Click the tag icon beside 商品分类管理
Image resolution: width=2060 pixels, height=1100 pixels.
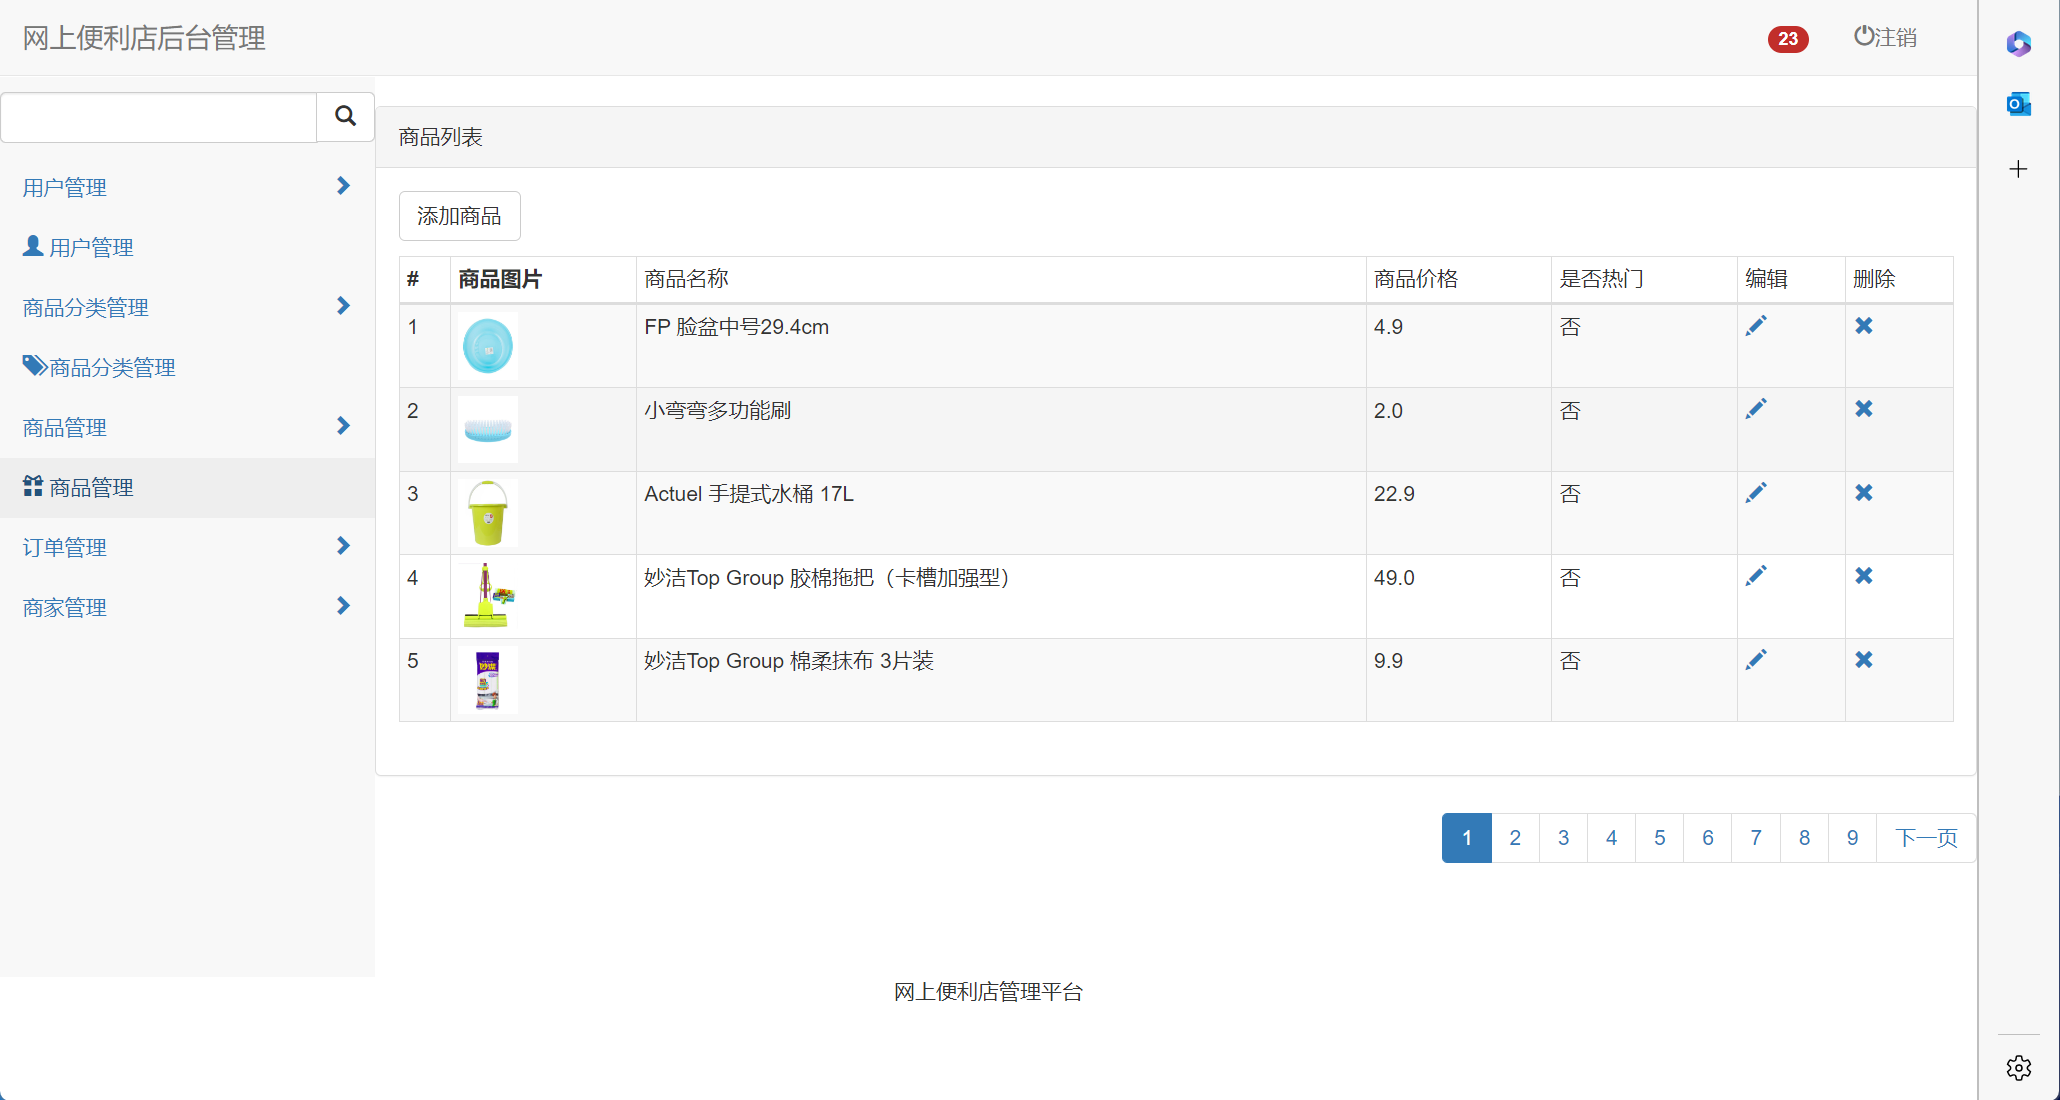[33, 365]
